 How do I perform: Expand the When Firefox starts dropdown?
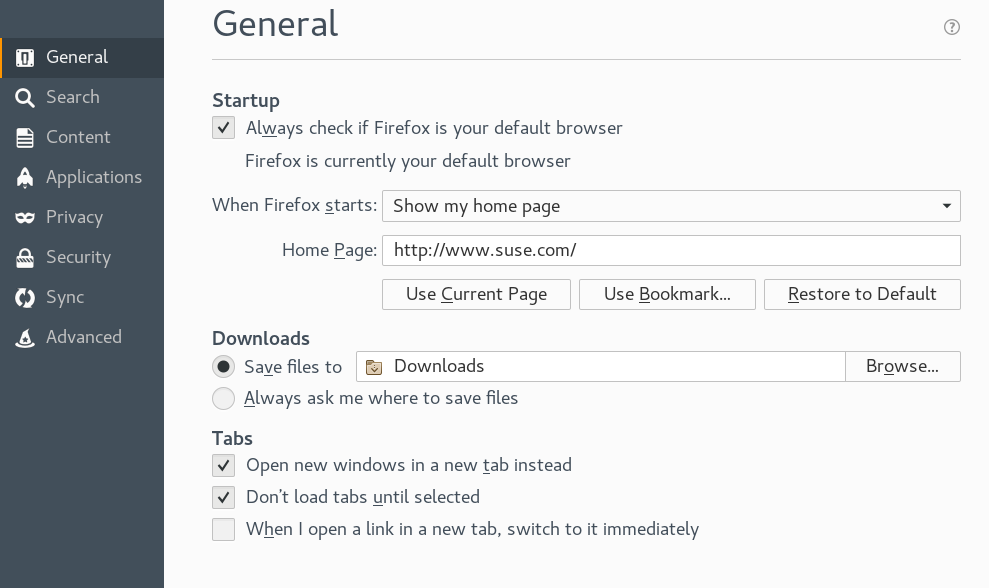coord(670,206)
